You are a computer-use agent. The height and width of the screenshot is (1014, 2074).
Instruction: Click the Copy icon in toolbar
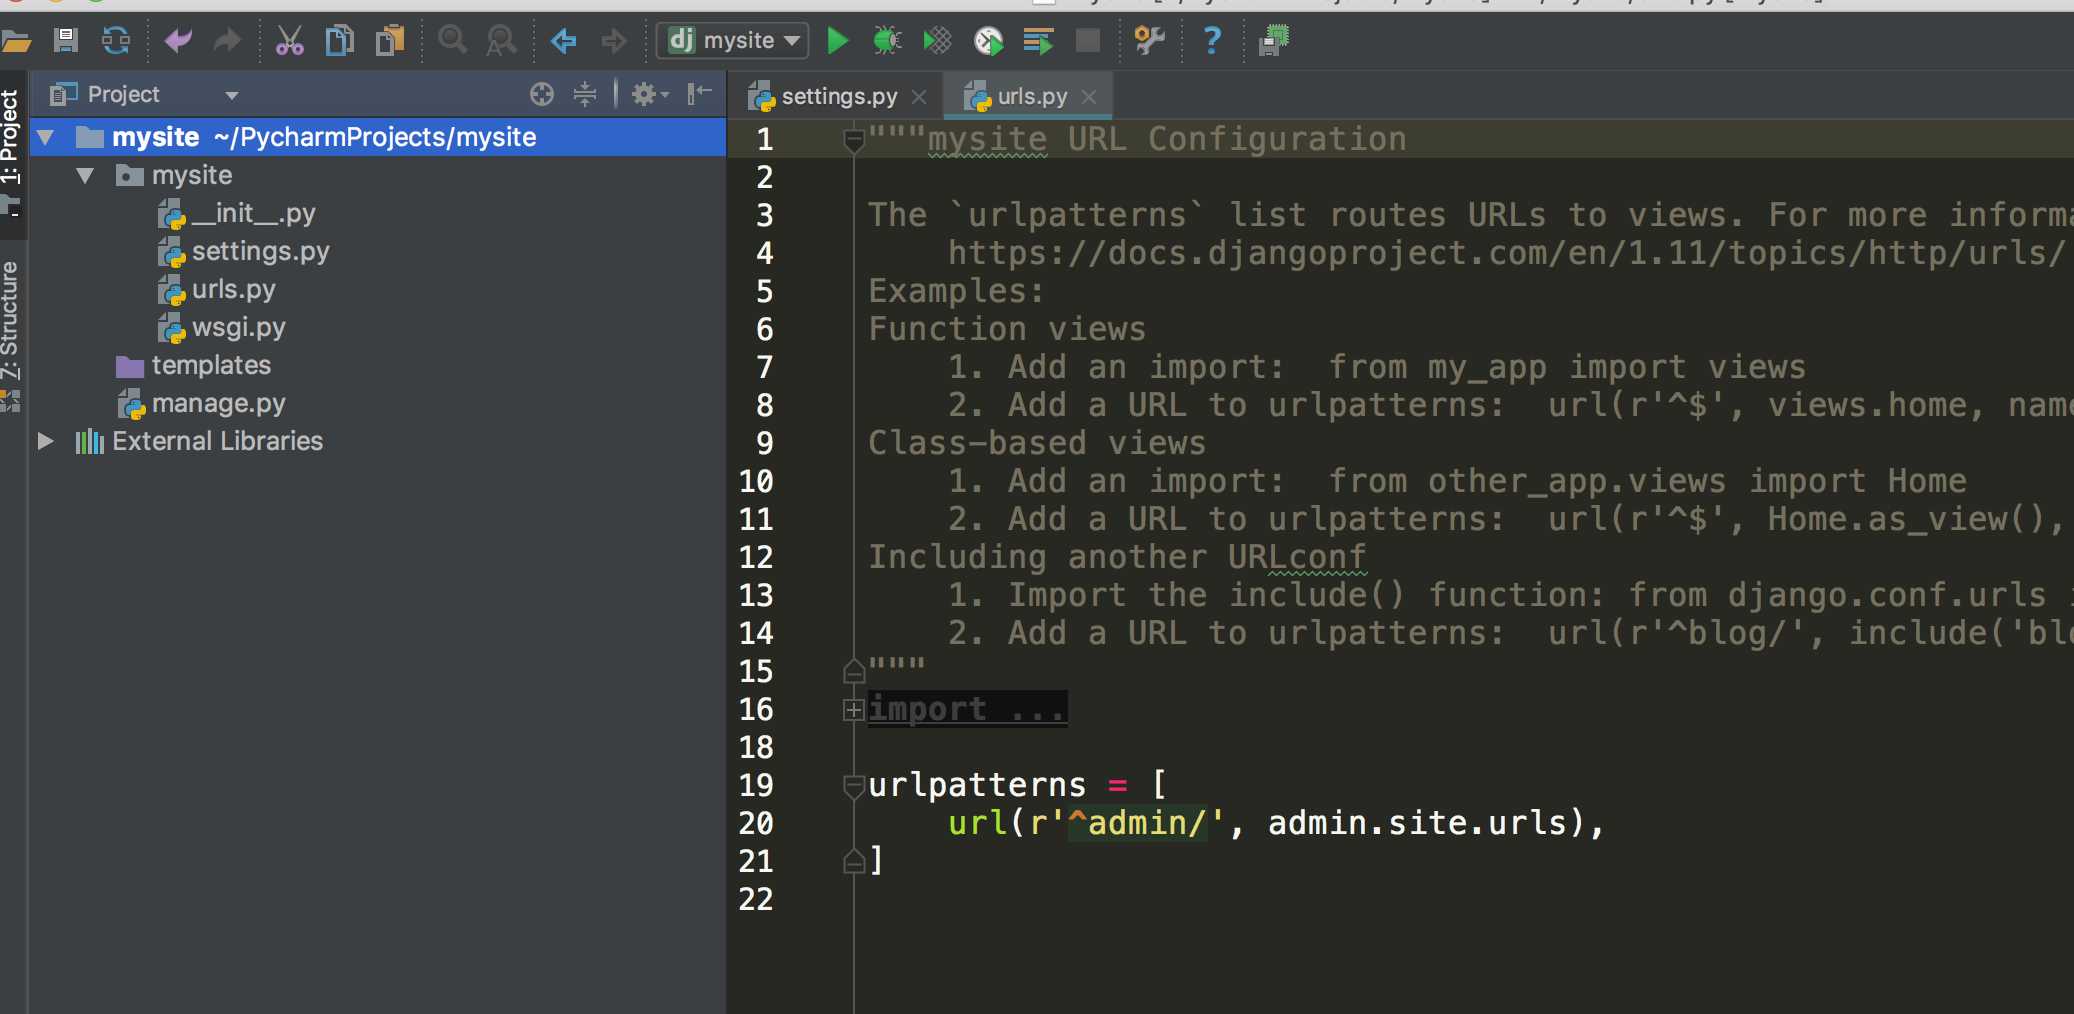click(x=340, y=41)
